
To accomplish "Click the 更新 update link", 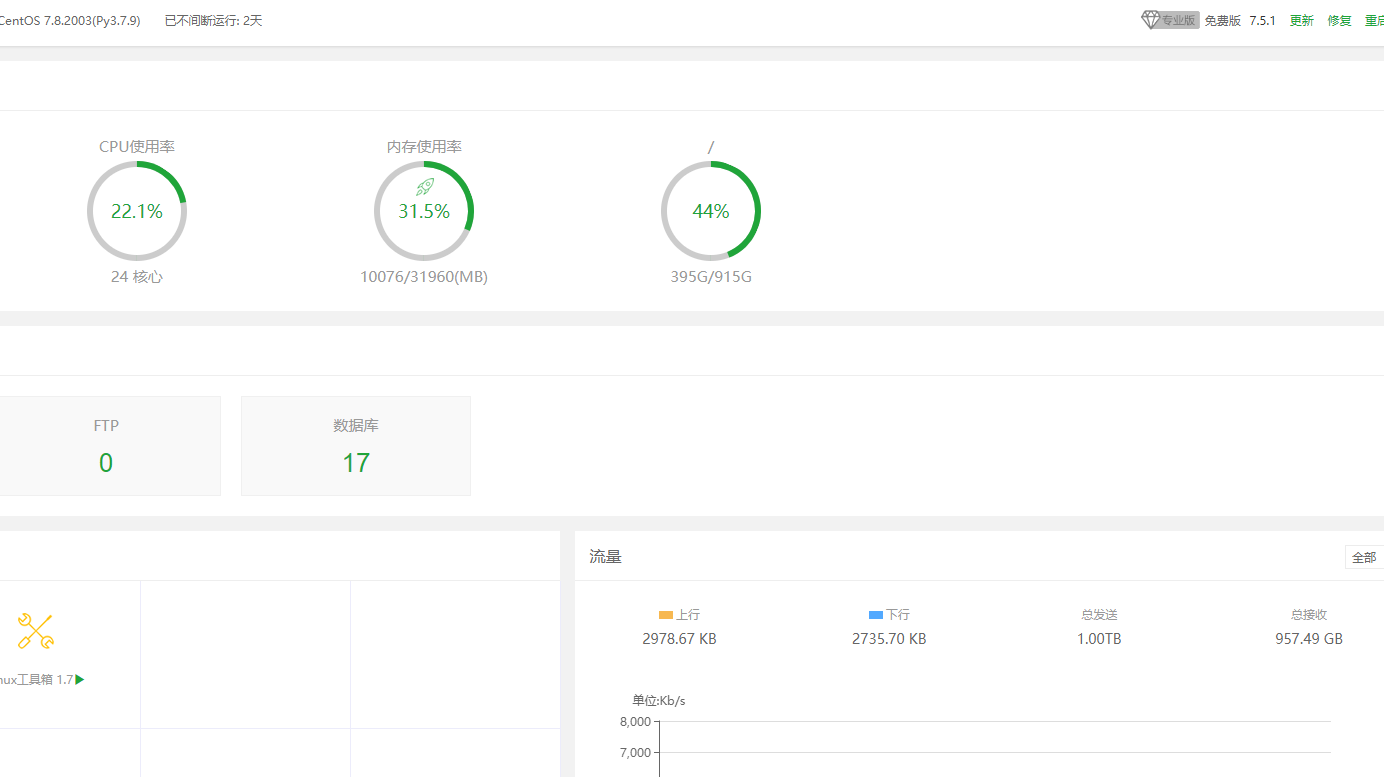I will pyautogui.click(x=1301, y=21).
